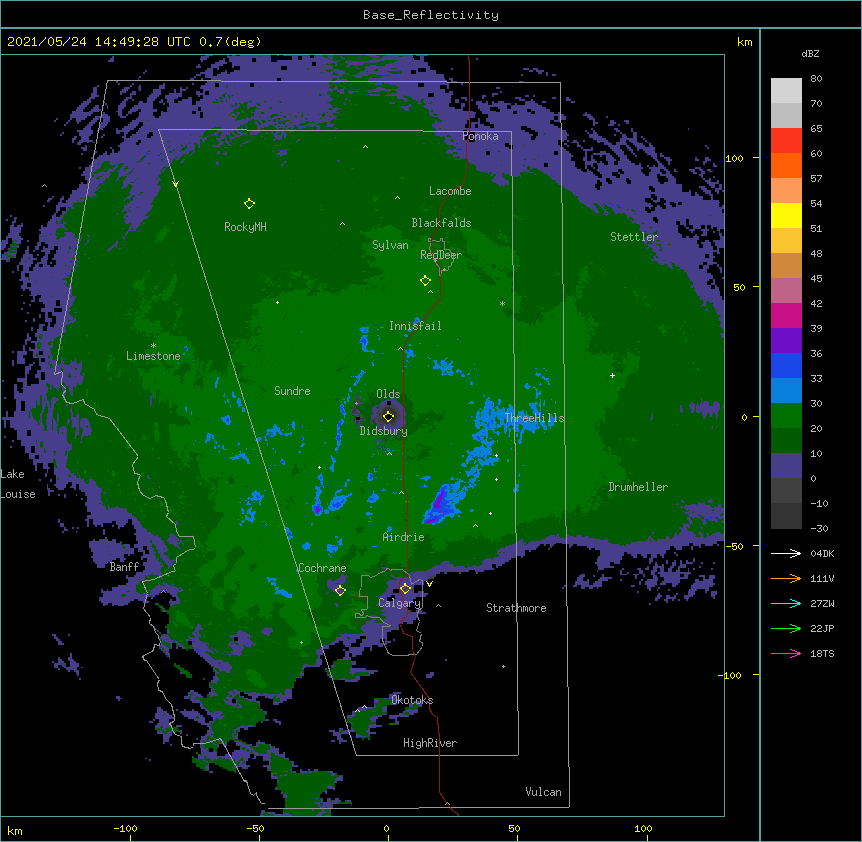Click the green 30 dBZ color swatch

pyautogui.click(x=786, y=416)
